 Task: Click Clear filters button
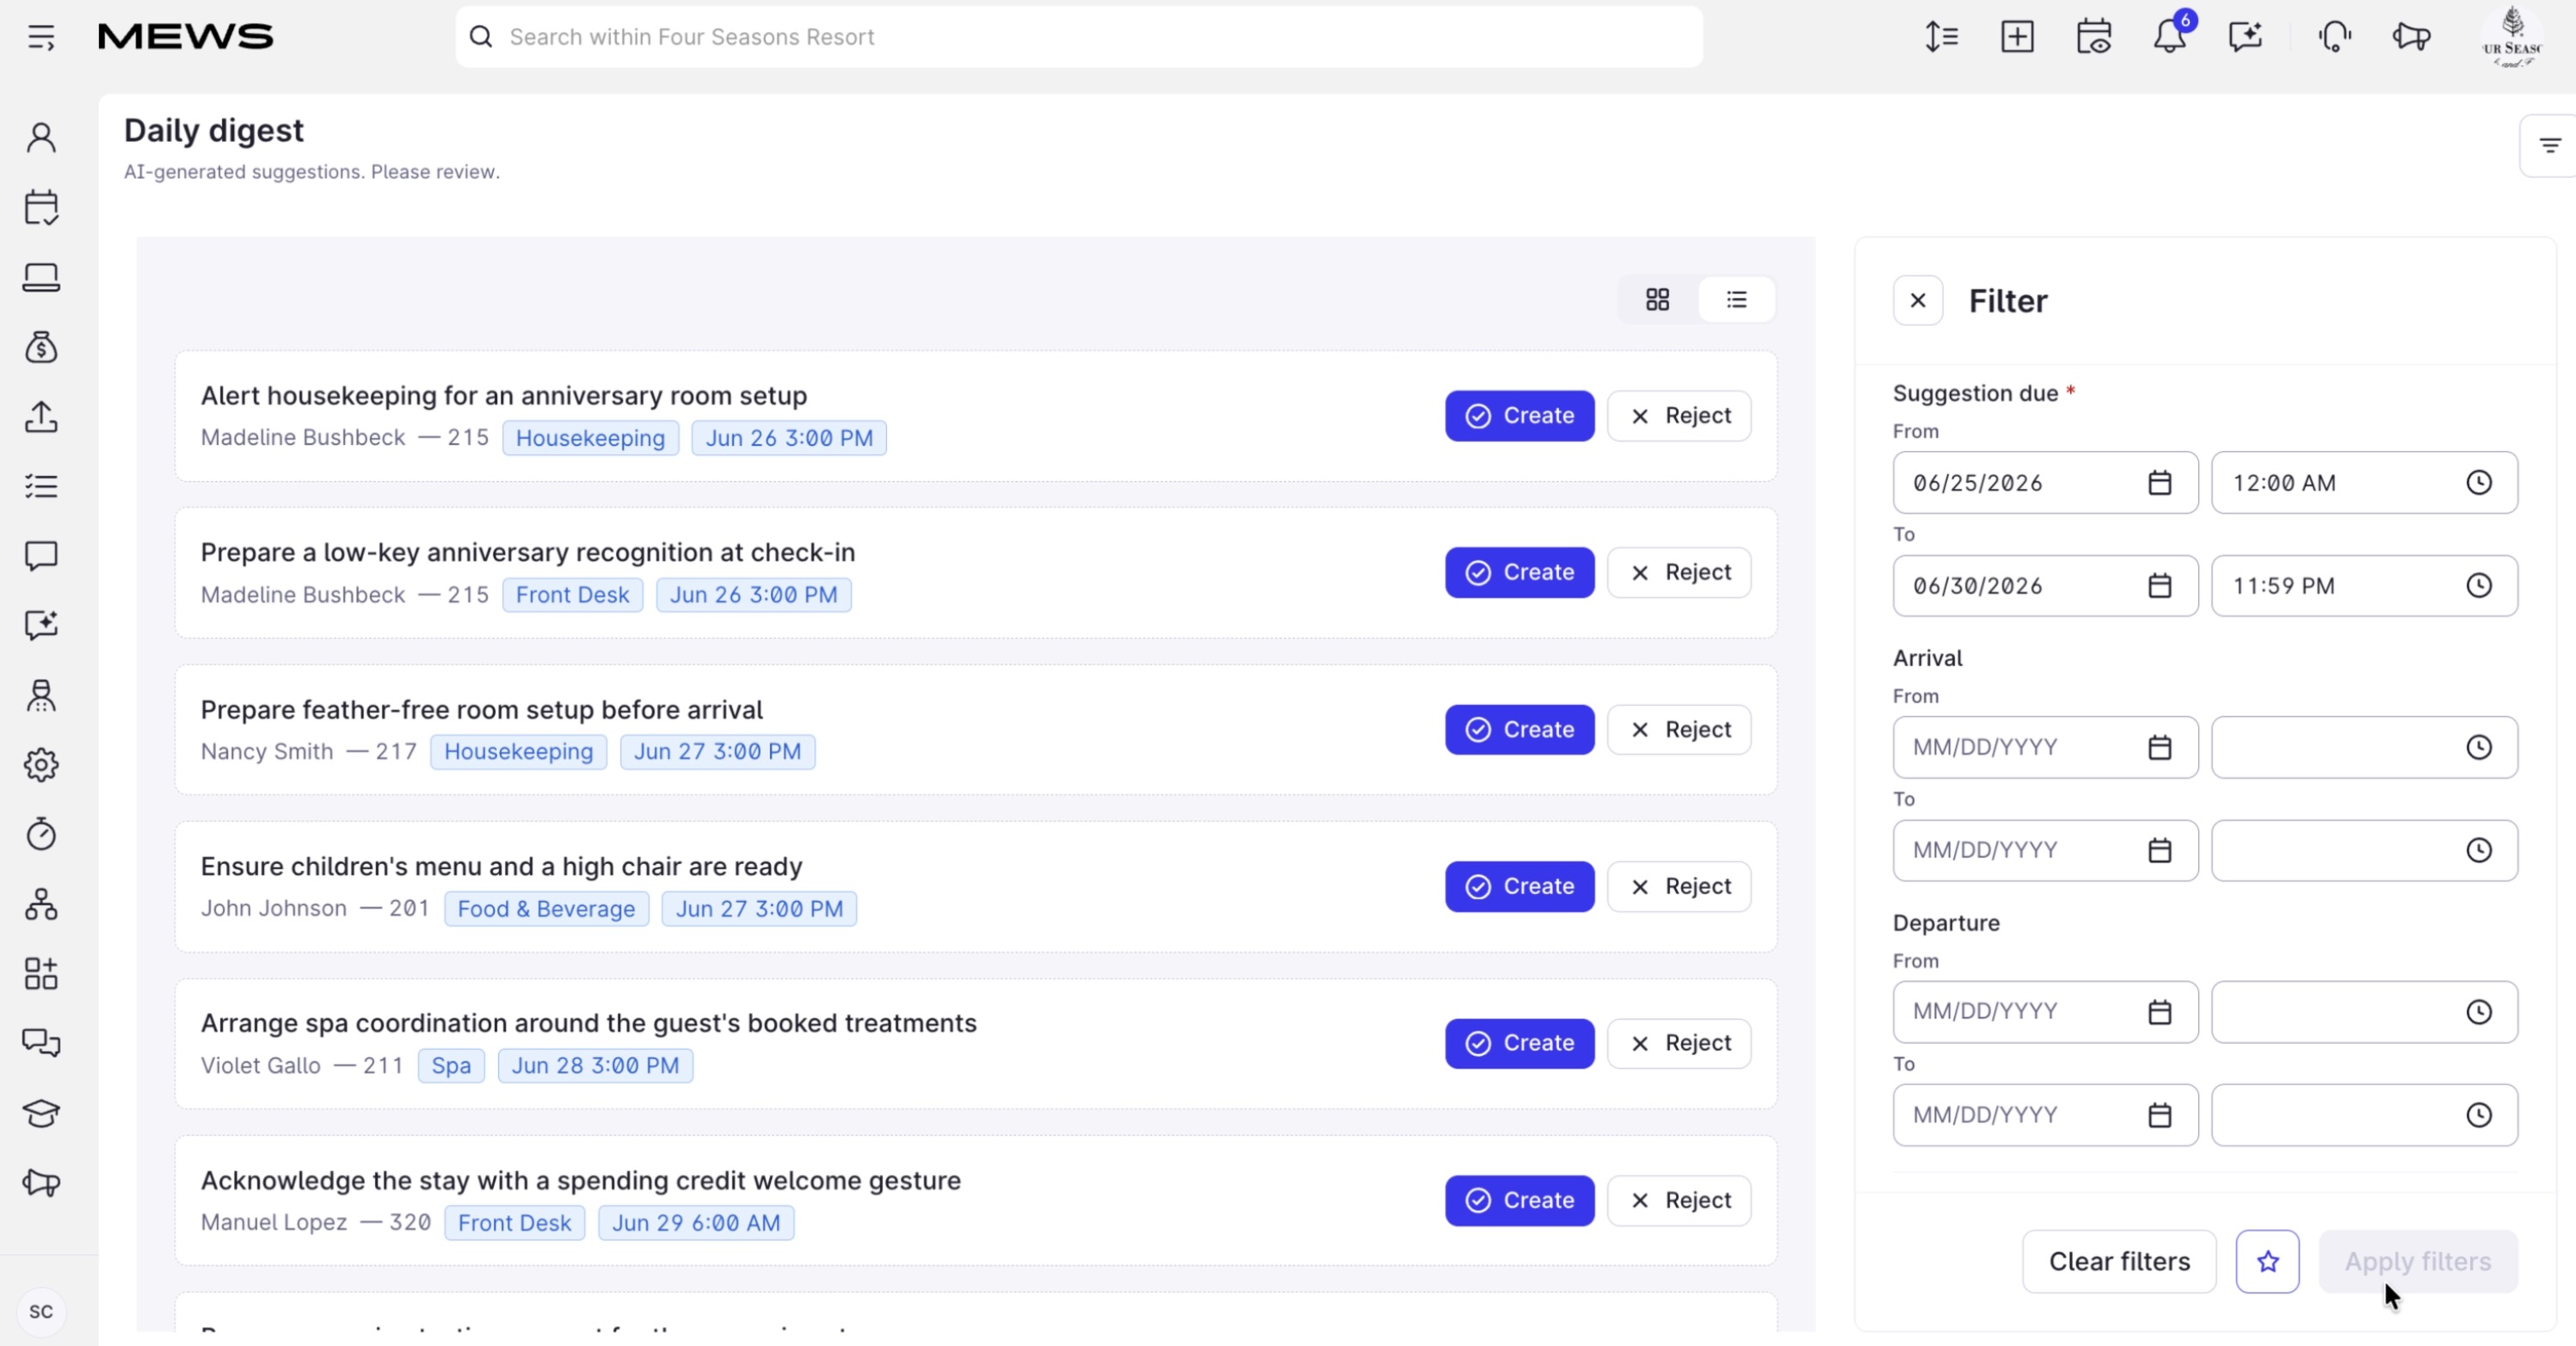point(2119,1261)
